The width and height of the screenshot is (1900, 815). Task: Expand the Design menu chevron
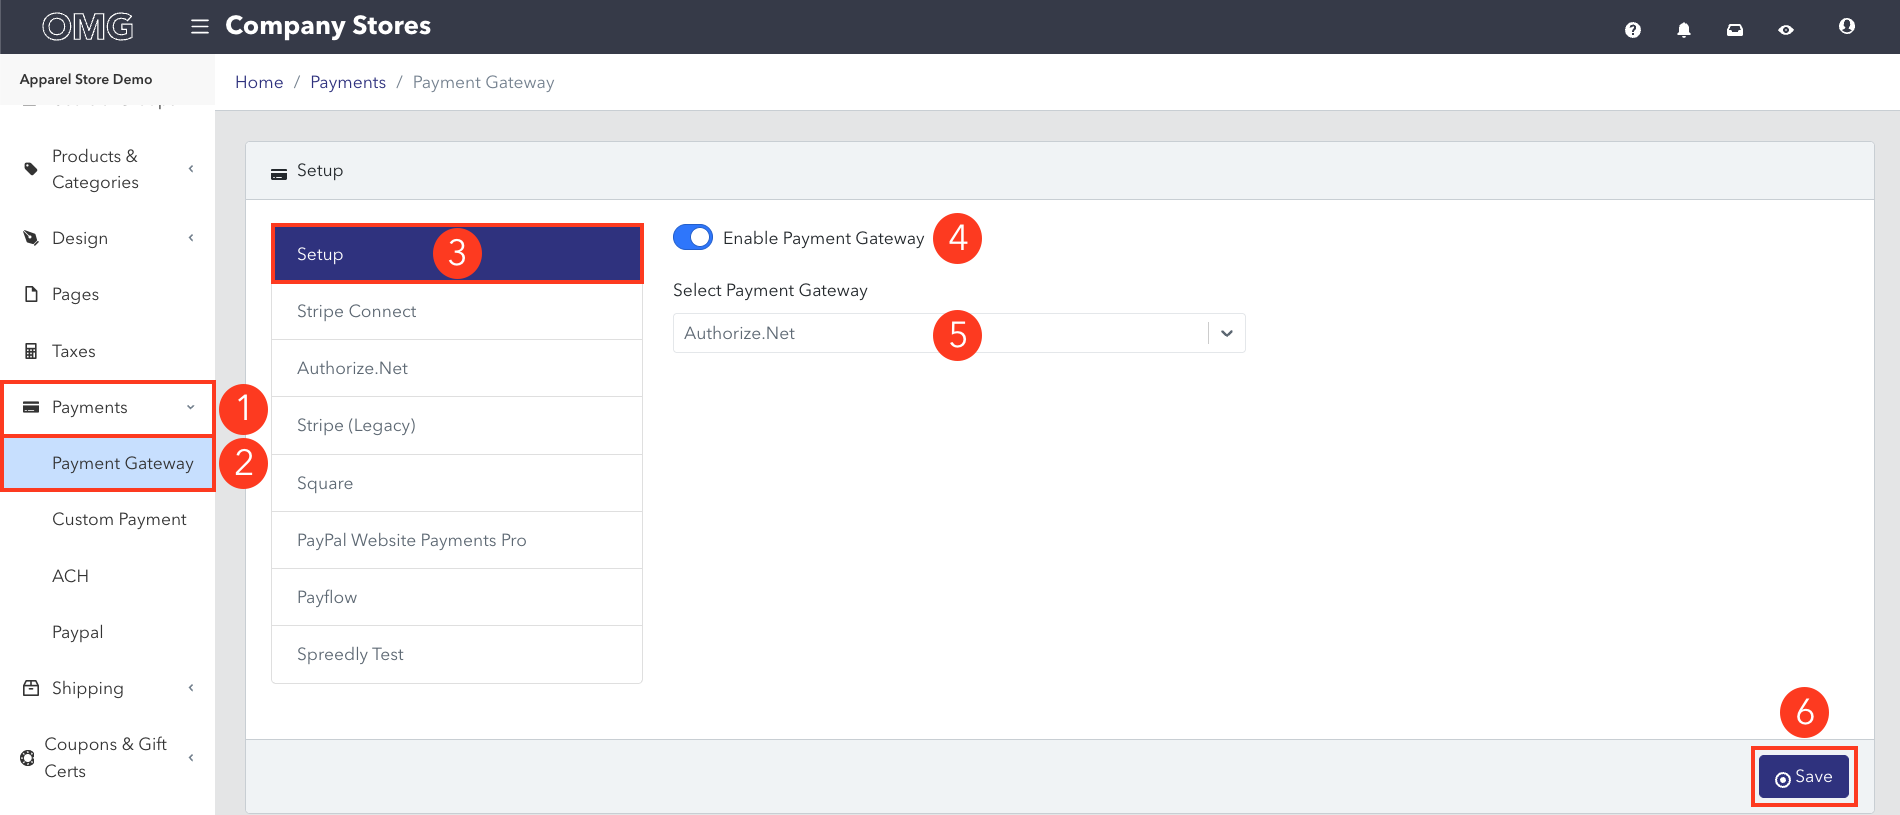coord(191,238)
